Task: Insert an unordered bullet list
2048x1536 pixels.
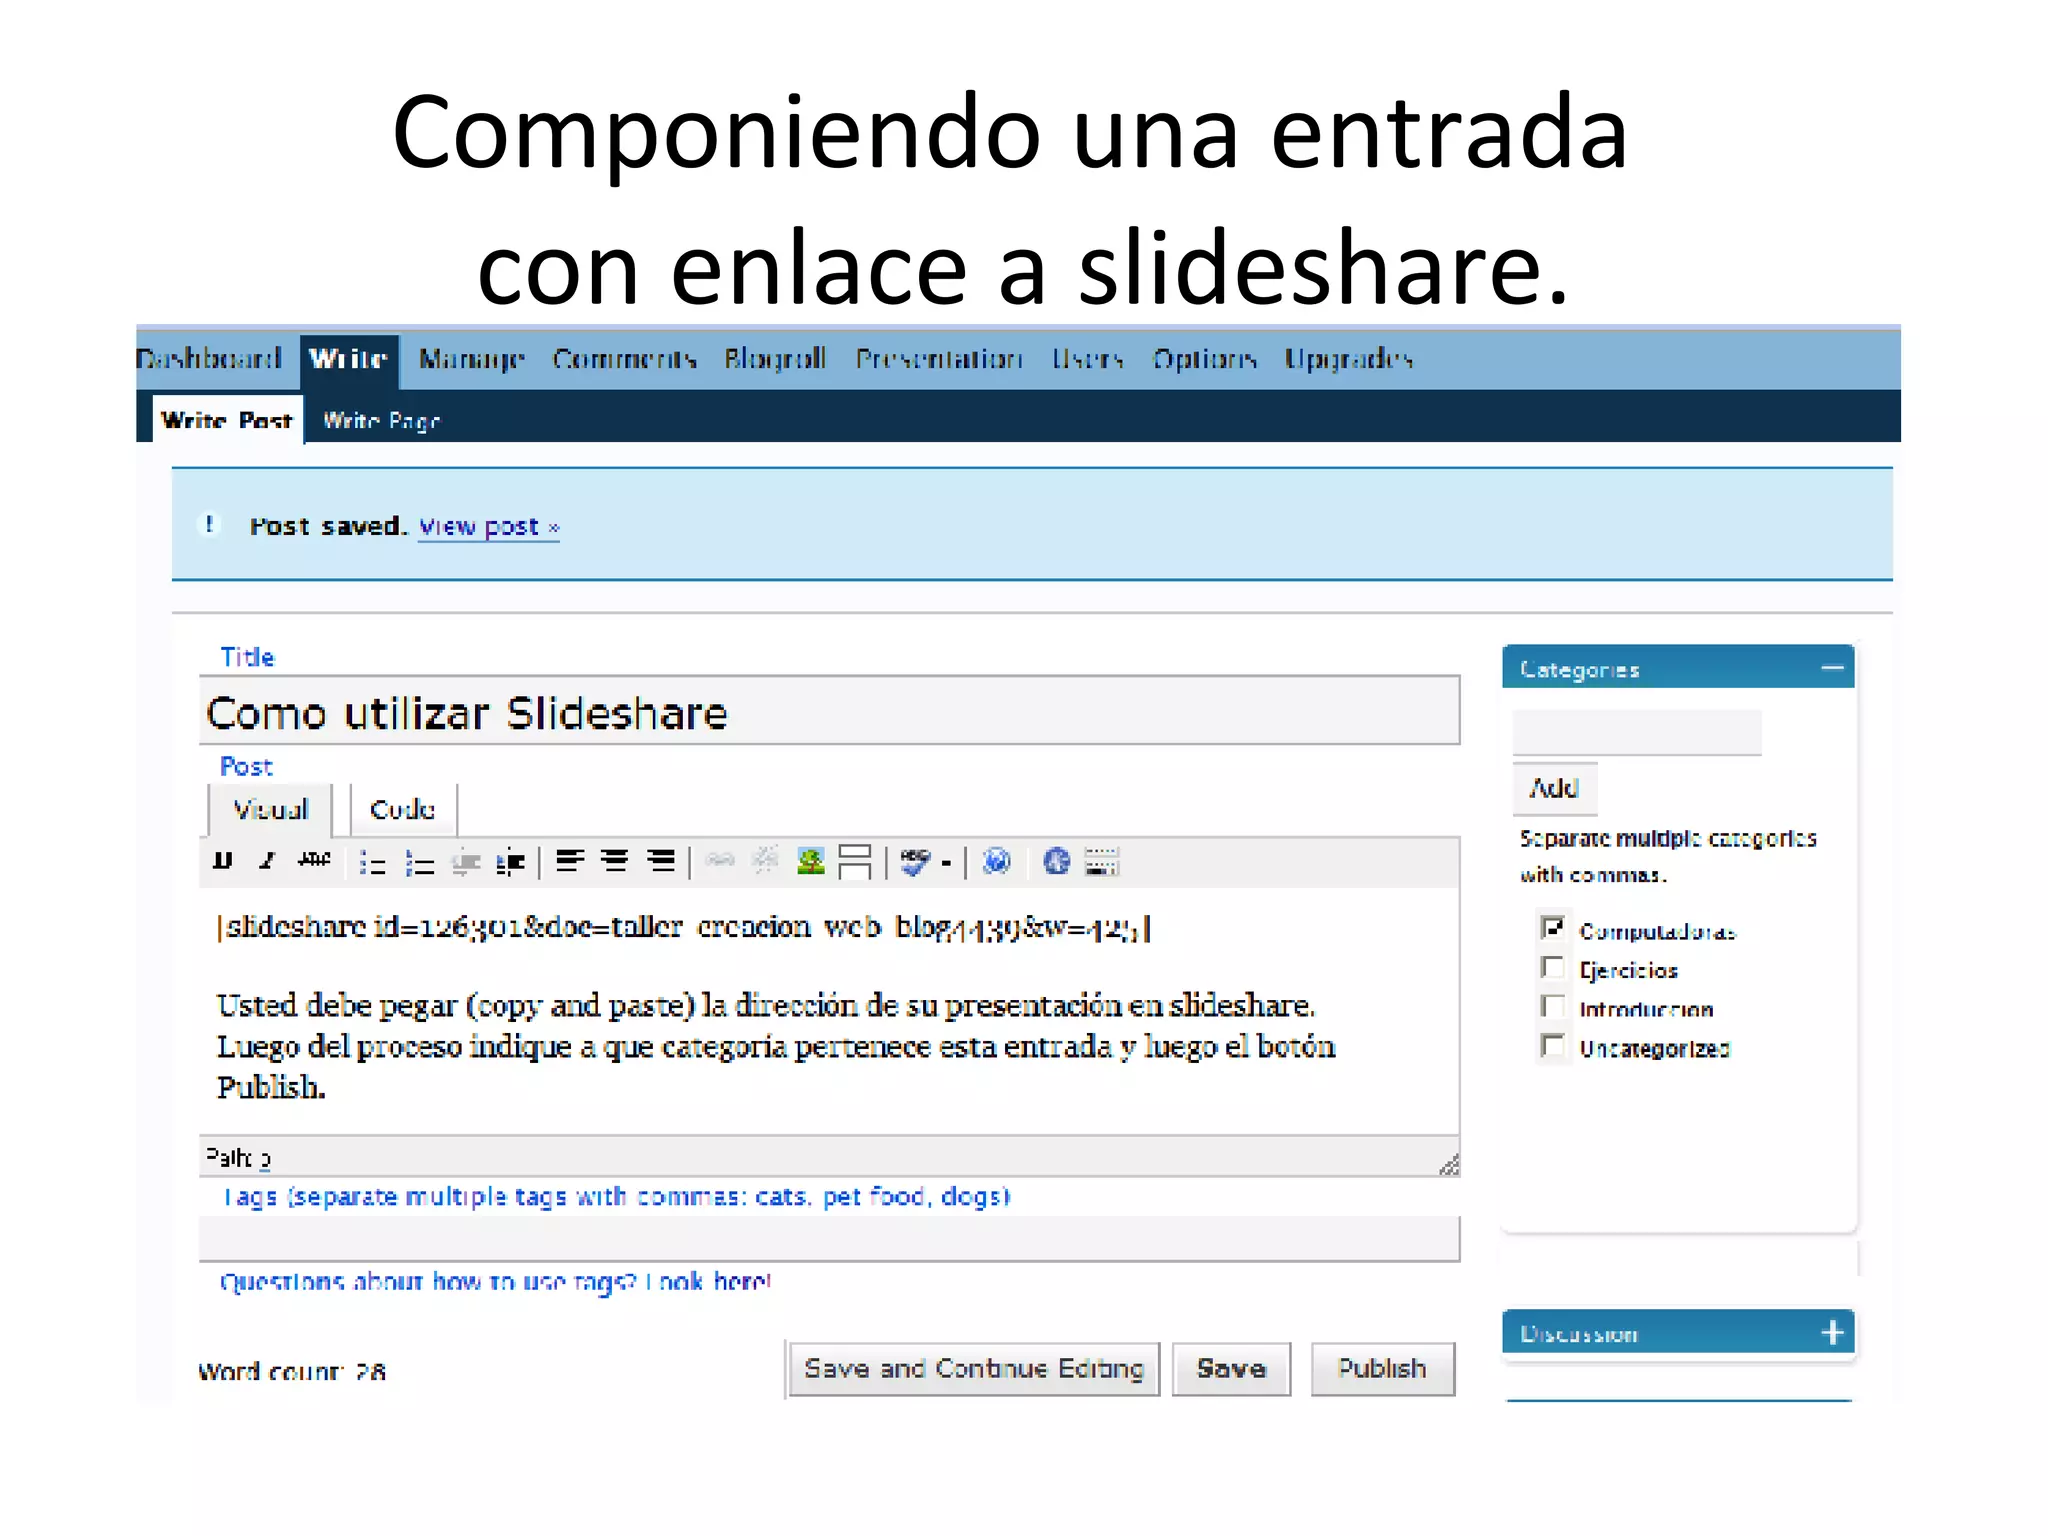Action: click(x=372, y=862)
